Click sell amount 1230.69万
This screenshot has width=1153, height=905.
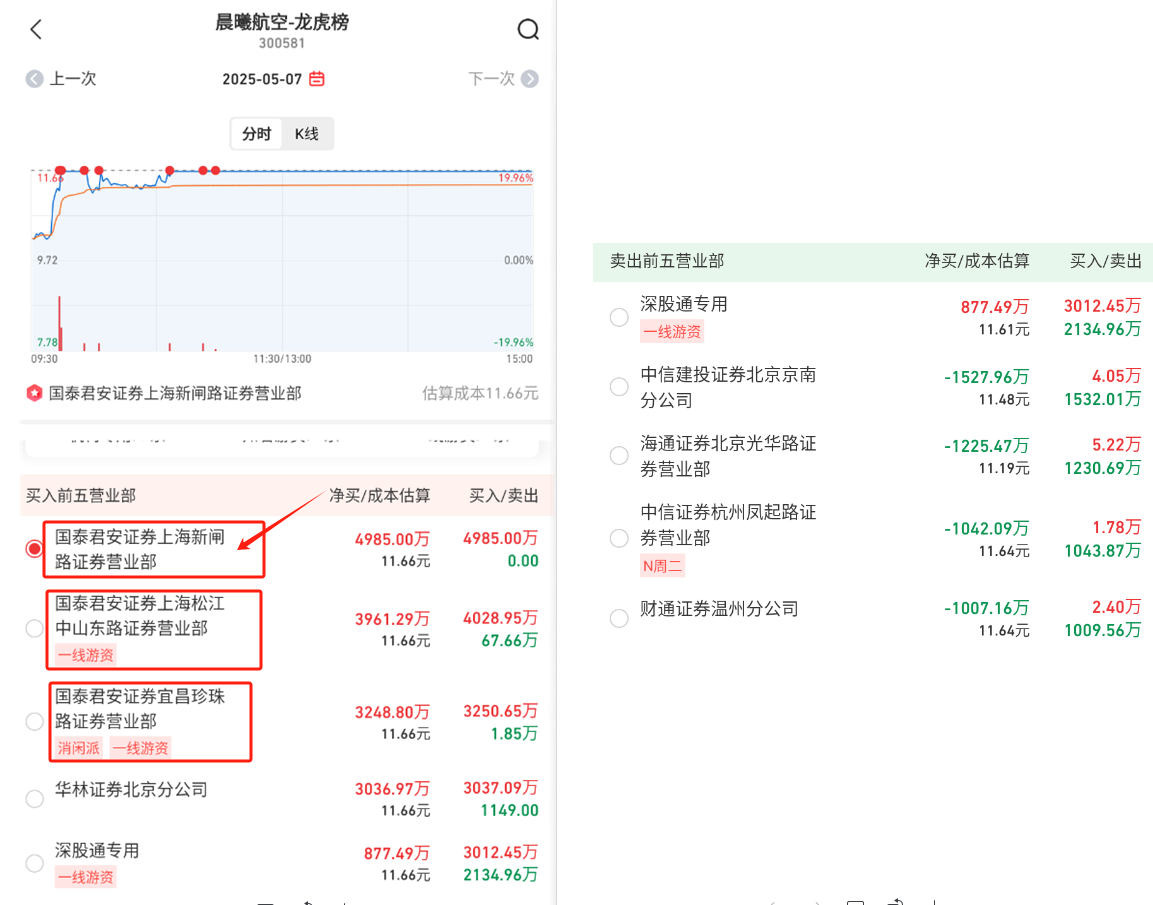click(x=1102, y=468)
